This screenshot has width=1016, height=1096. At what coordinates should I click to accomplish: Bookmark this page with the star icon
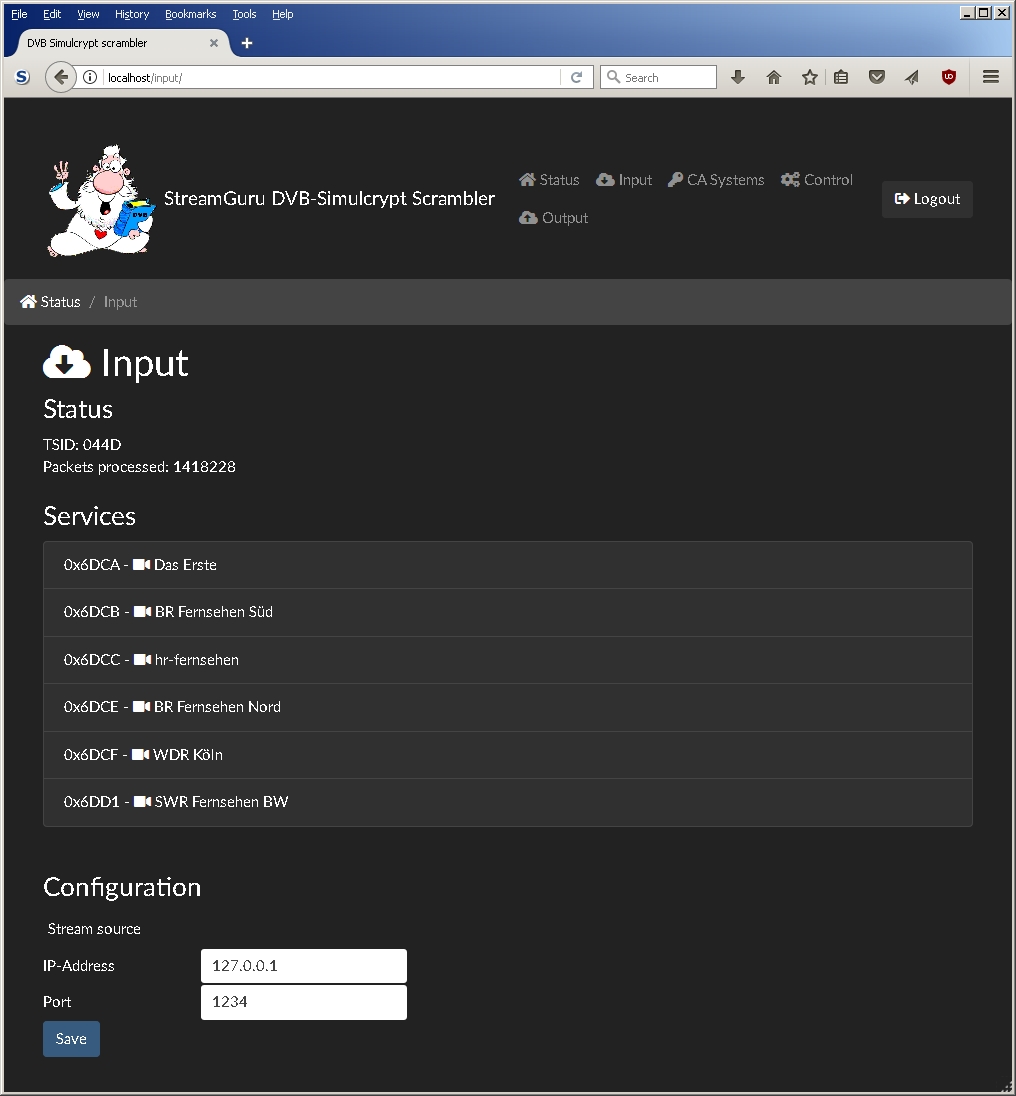tap(809, 78)
